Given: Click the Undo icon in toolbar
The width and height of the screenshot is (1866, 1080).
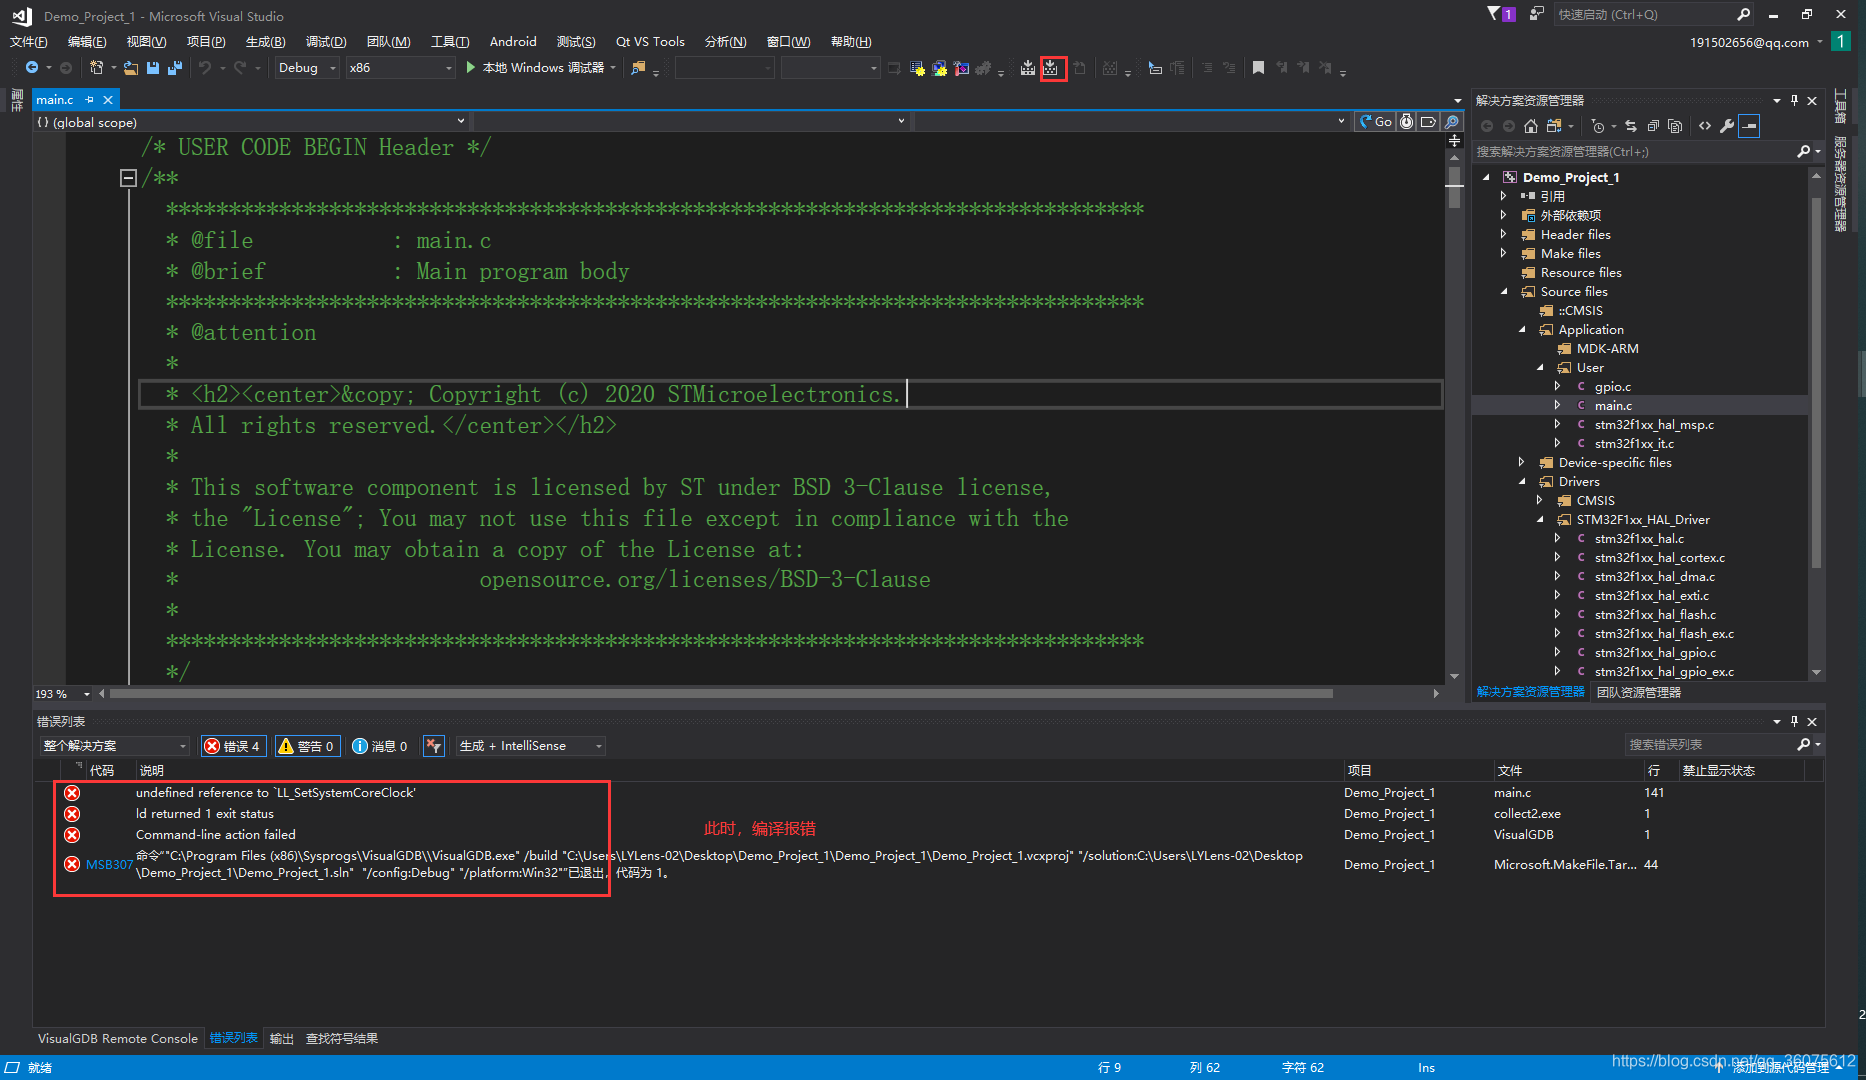Looking at the screenshot, I should click(x=205, y=67).
